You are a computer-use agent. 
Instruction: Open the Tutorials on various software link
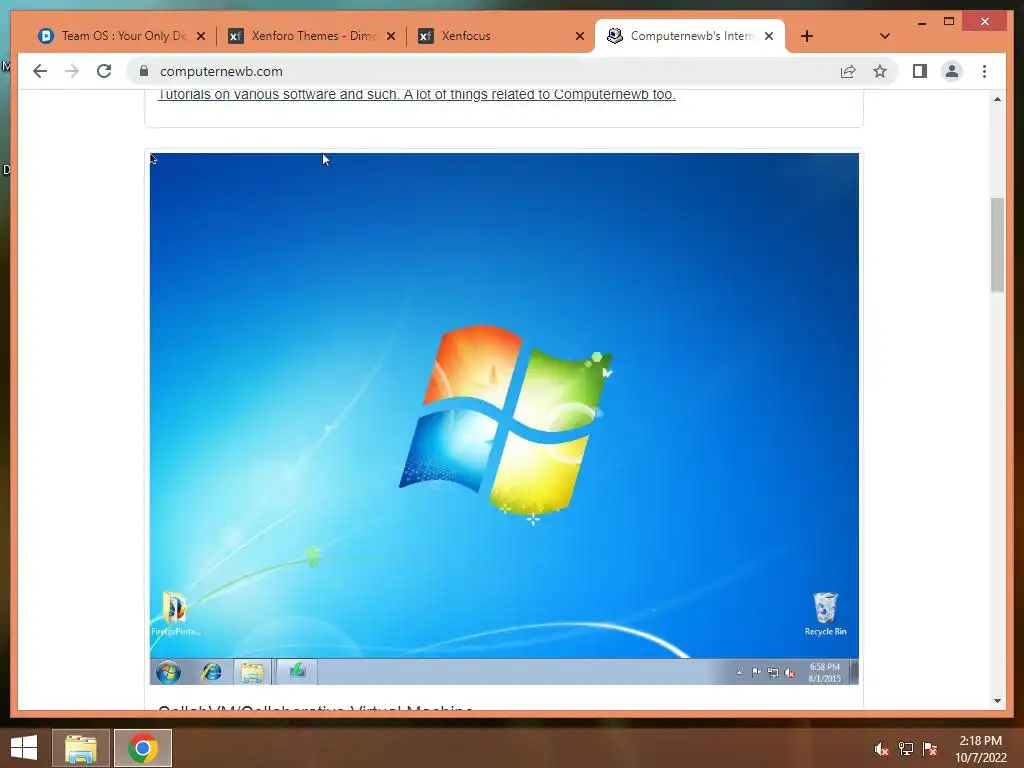417,94
